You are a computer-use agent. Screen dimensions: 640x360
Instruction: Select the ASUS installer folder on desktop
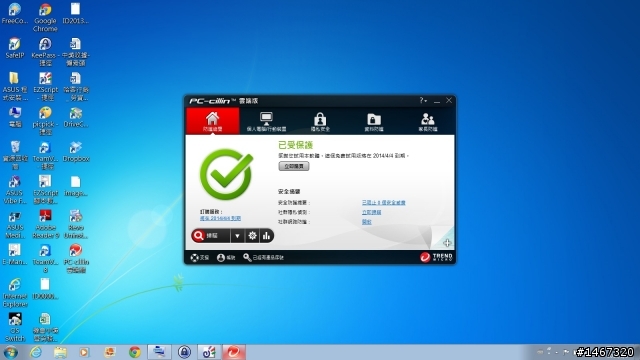15,86
